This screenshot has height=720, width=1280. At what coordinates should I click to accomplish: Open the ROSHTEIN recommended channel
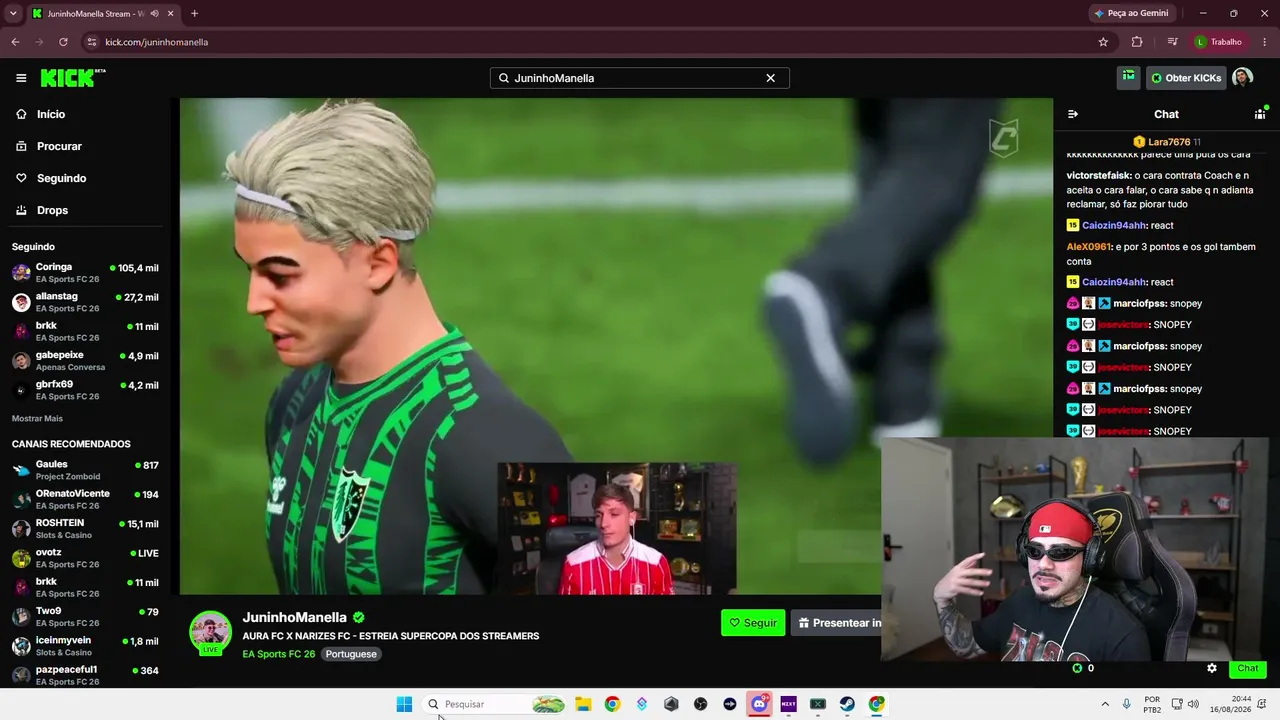pyautogui.click(x=85, y=528)
